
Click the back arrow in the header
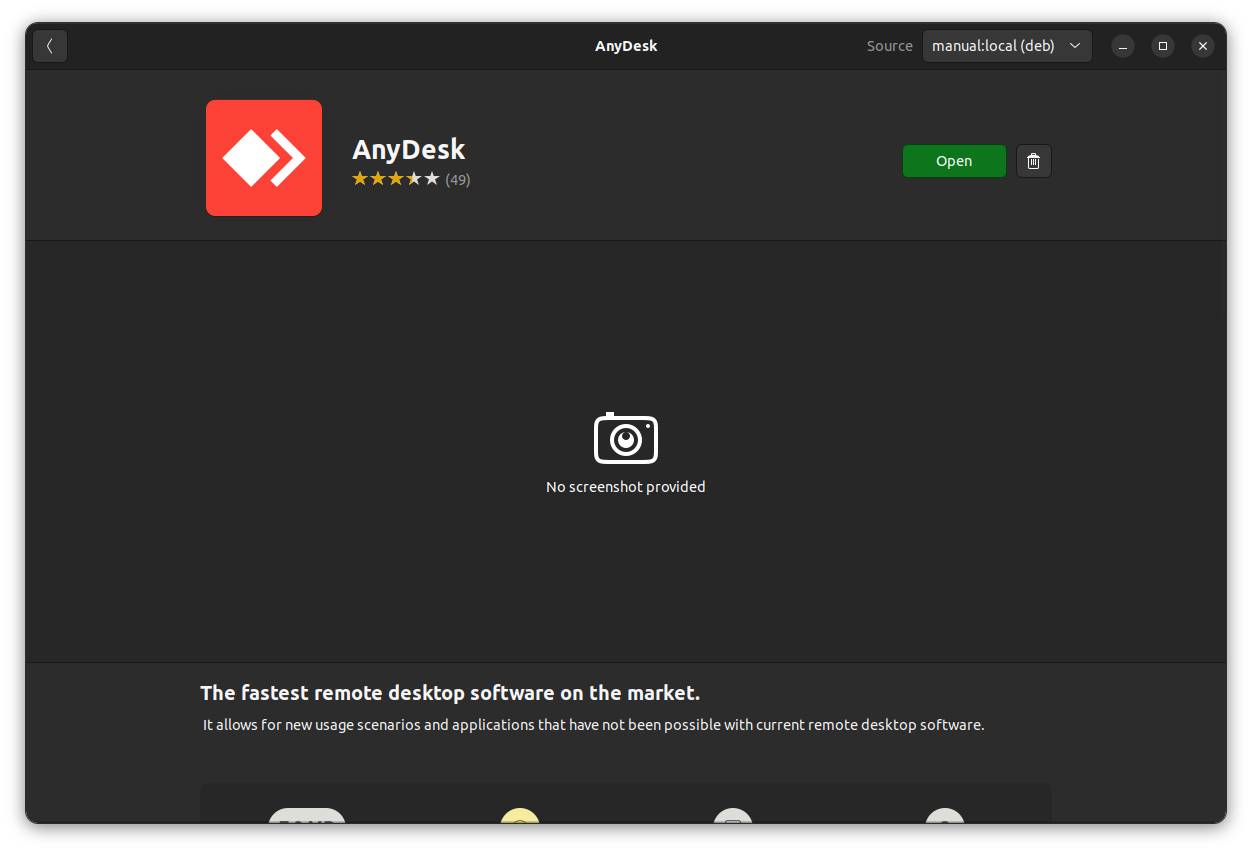[x=49, y=45]
